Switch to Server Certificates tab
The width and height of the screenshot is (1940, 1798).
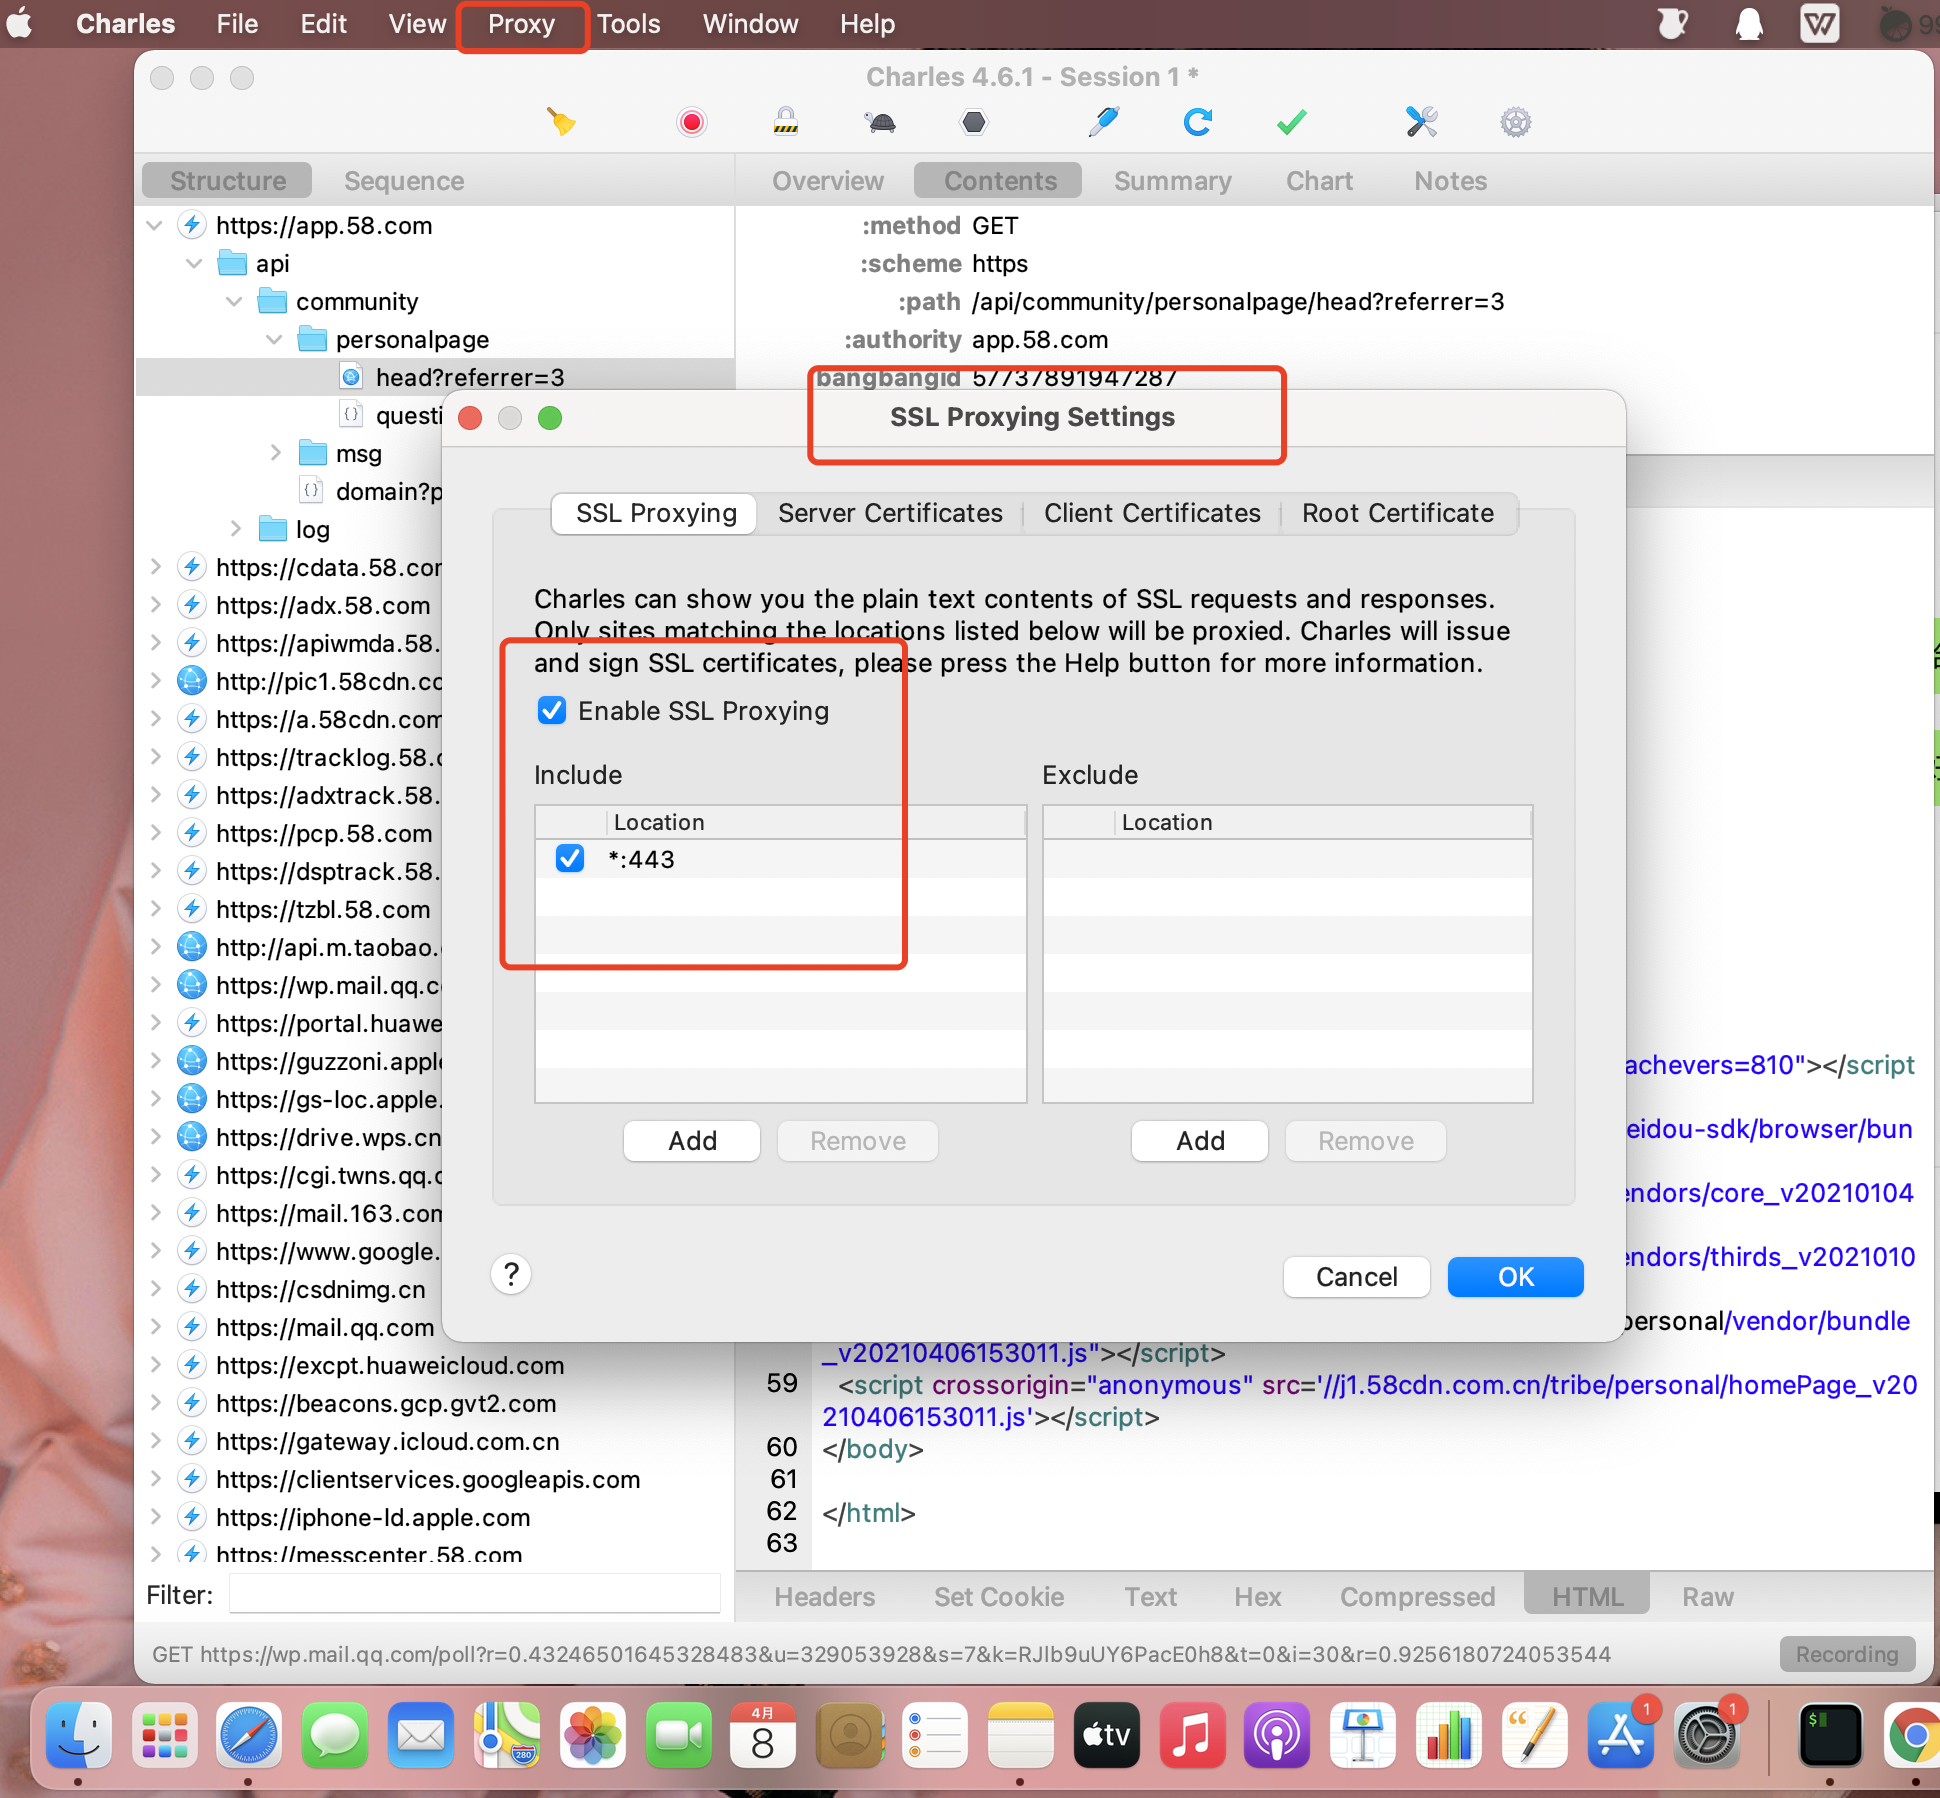click(890, 513)
